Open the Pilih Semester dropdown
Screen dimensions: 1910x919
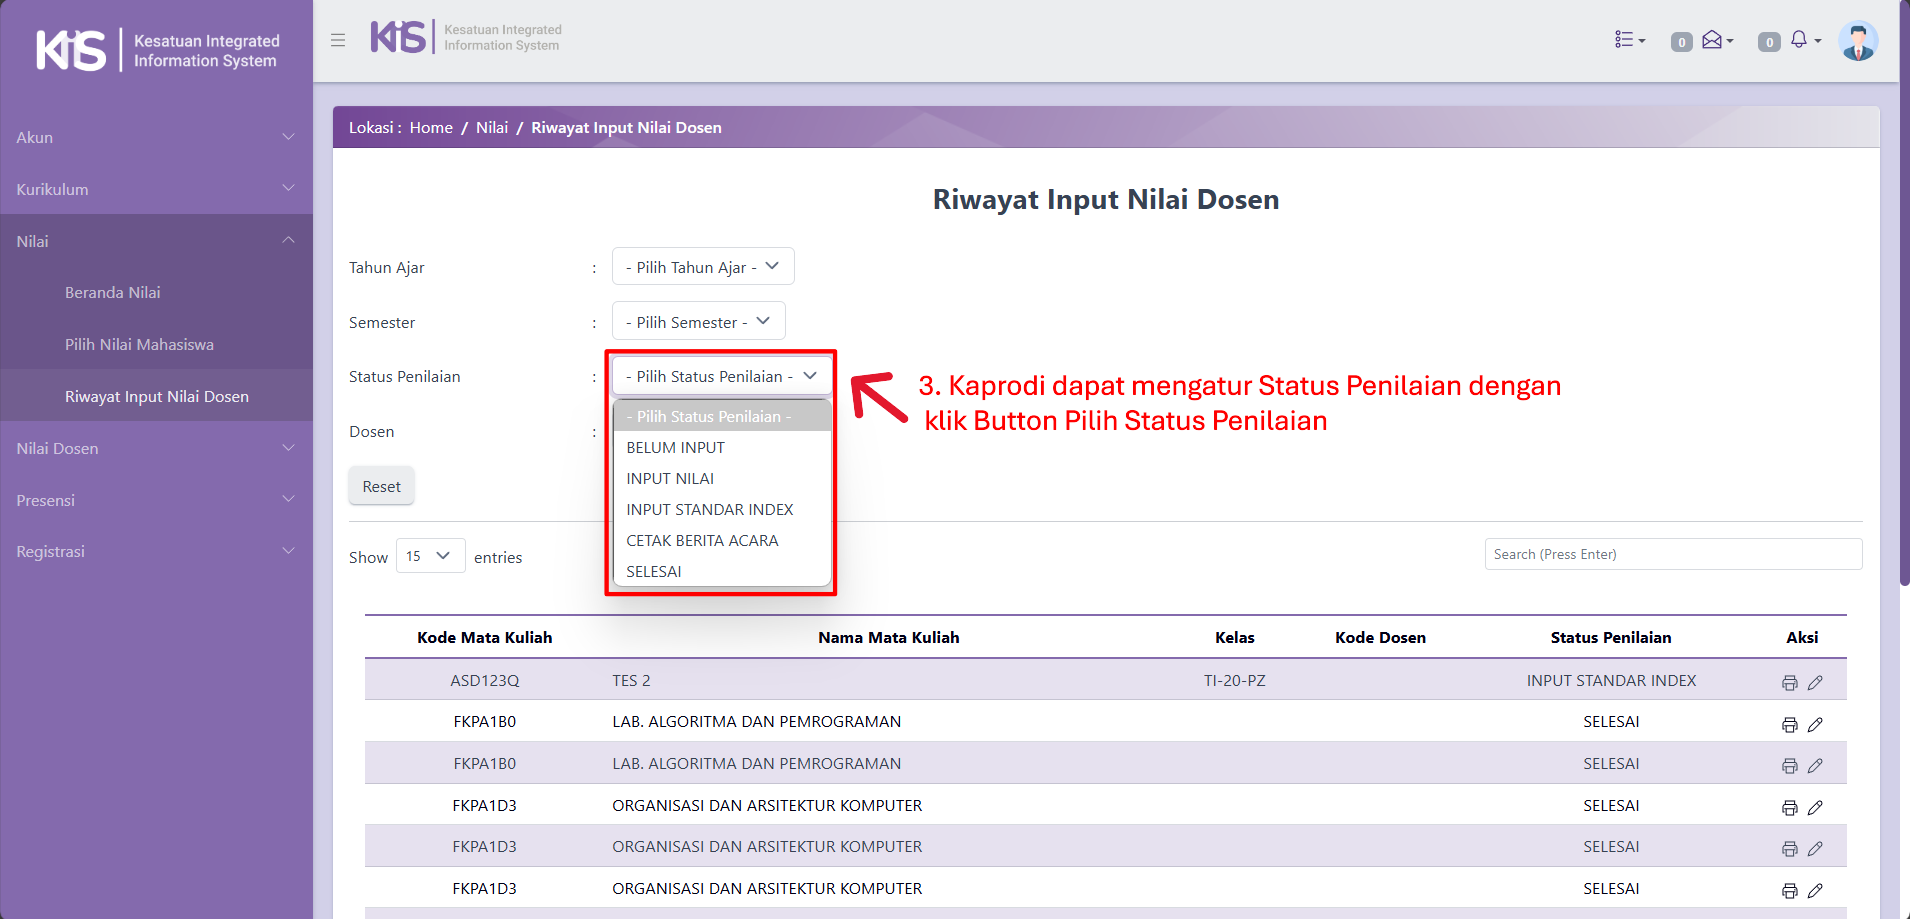698,322
